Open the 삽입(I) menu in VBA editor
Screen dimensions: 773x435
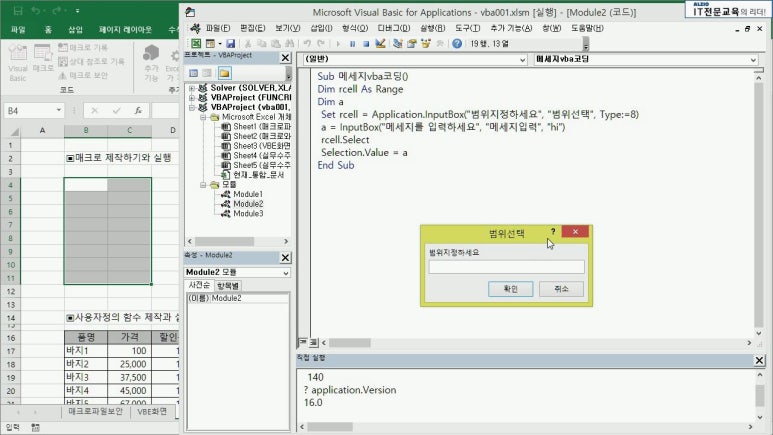321,28
